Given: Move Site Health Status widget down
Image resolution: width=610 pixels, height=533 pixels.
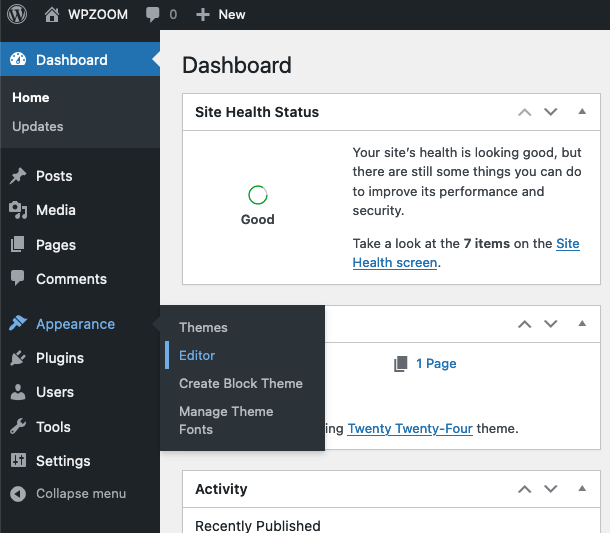Looking at the screenshot, I should coord(550,112).
